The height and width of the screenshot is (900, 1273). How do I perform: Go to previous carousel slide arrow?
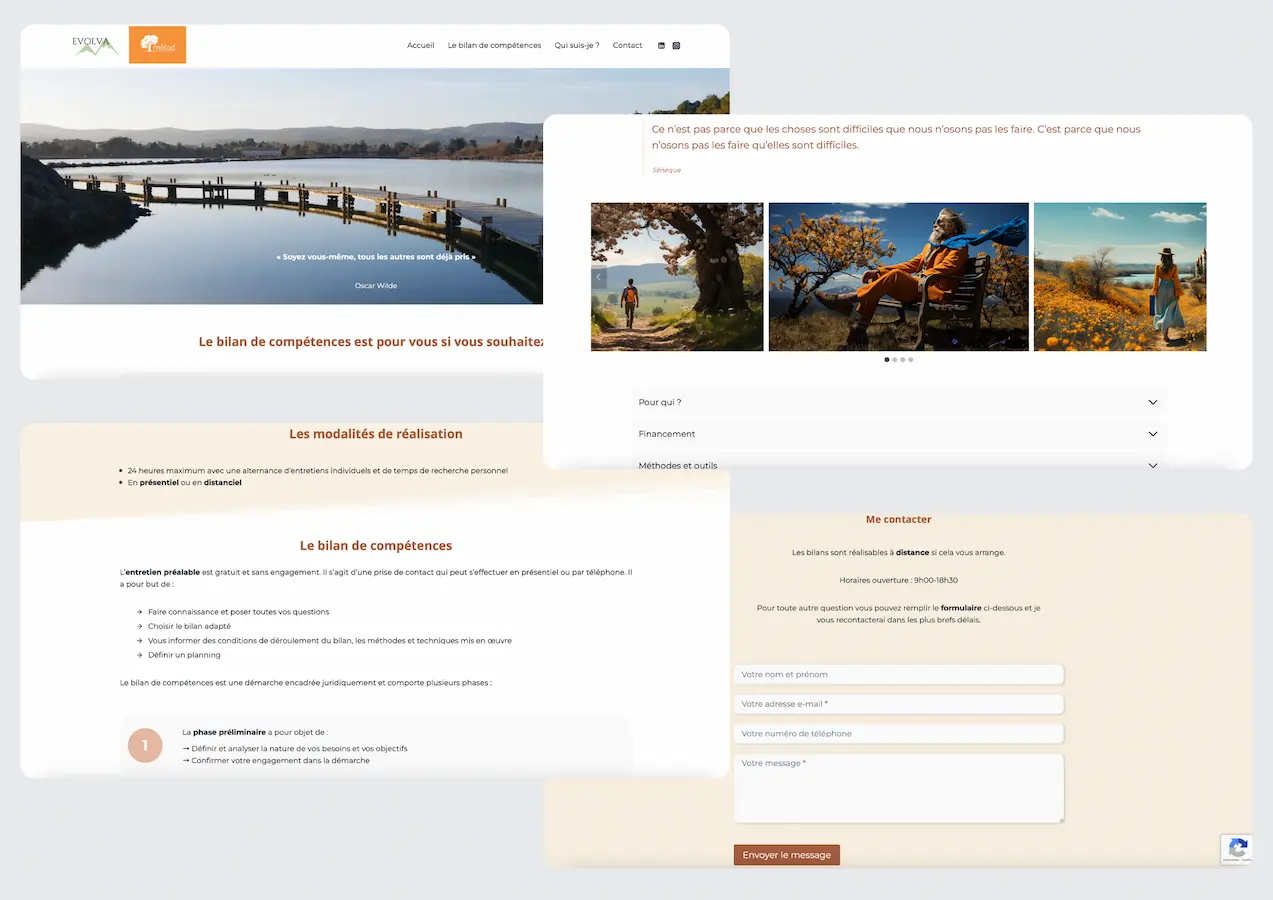pos(599,277)
